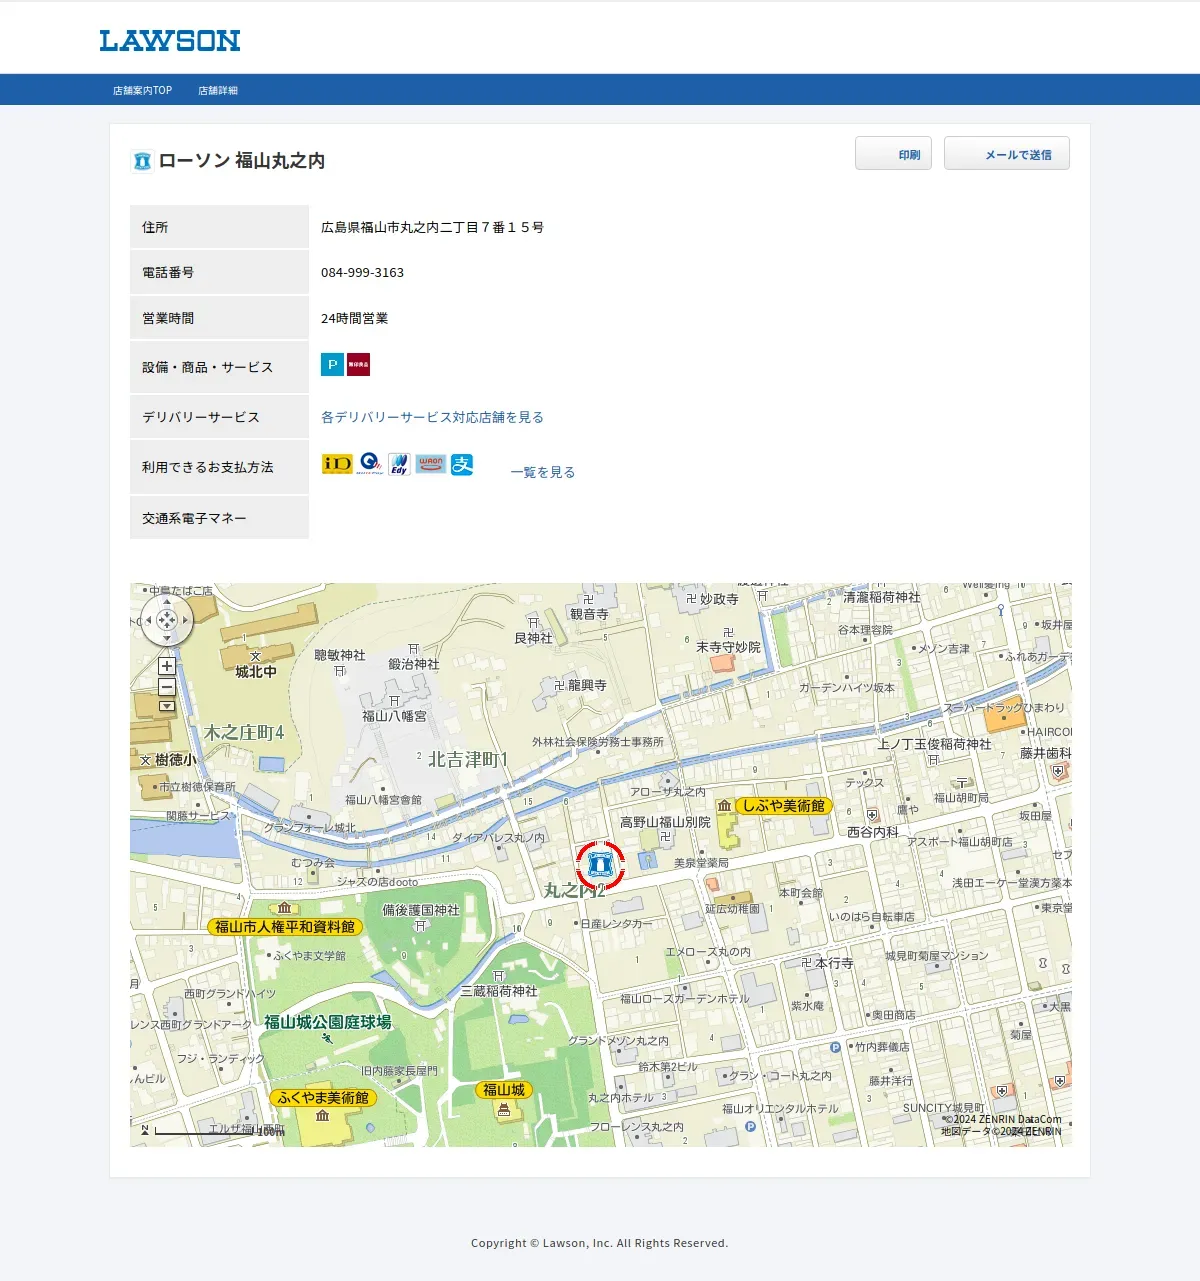
Task: Click the WAON payment icon
Action: point(431,464)
